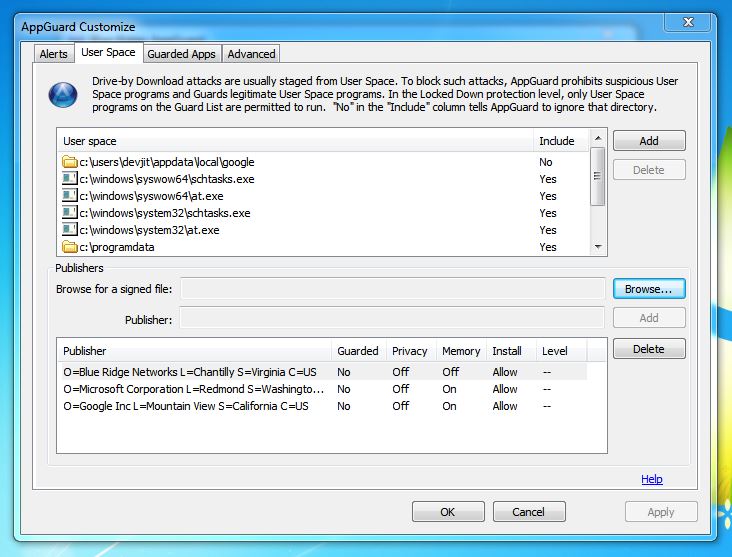Switch to the Alerts tab
The width and height of the screenshot is (732, 557).
(x=54, y=54)
